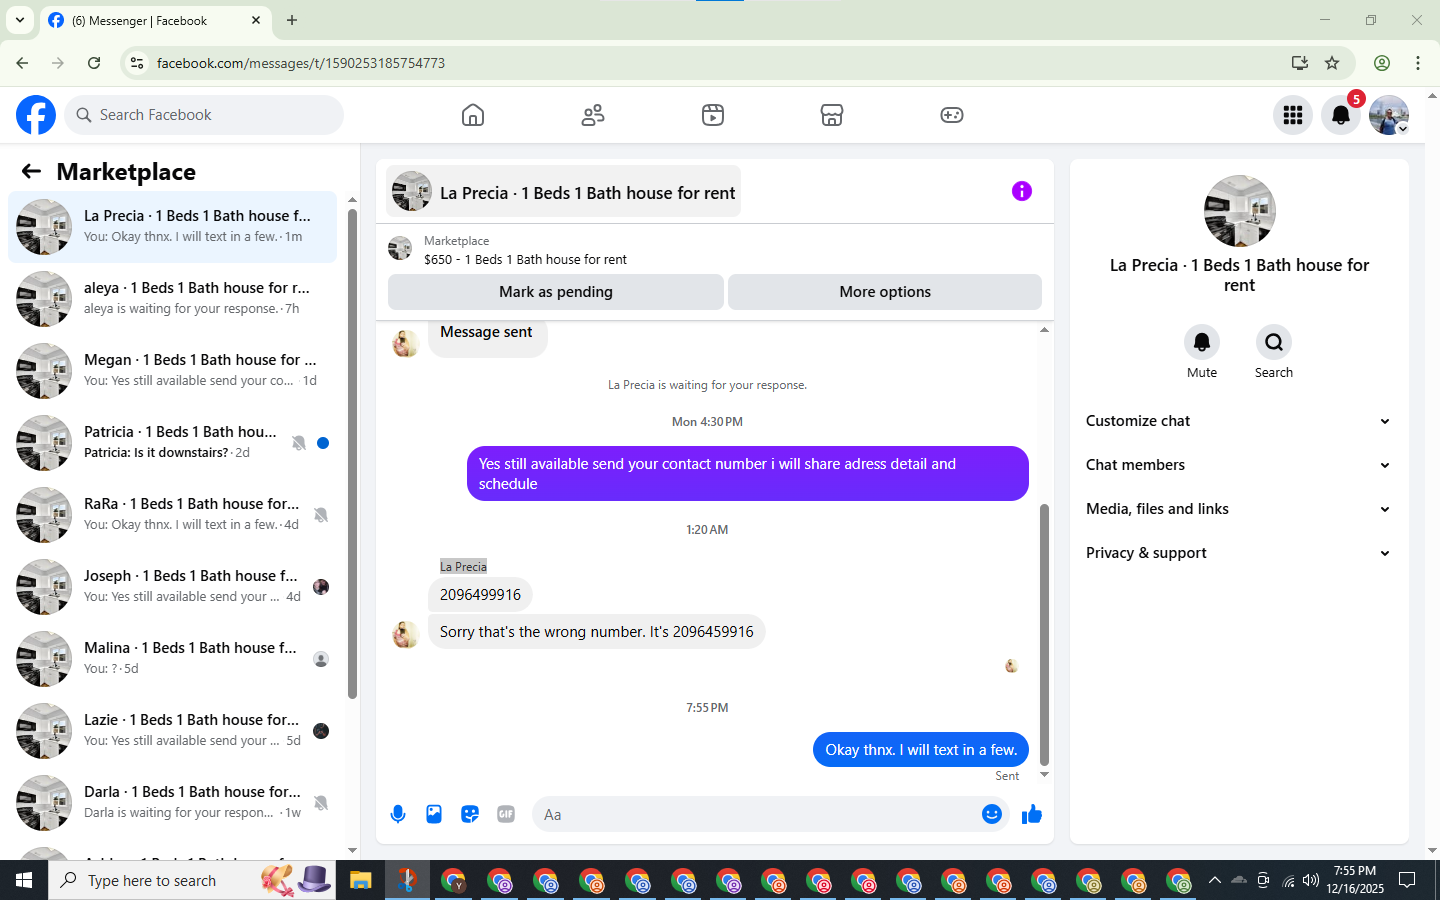Click the chat scroll-down arrow
1440x900 pixels.
click(x=1044, y=775)
